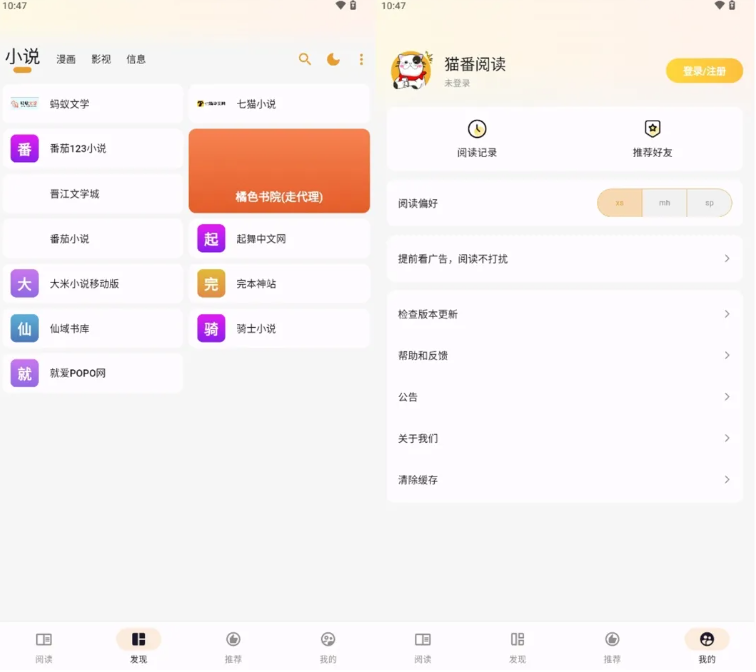This screenshot has width=756, height=672.
Task: Toggle night mode moon icon
Action: click(333, 59)
